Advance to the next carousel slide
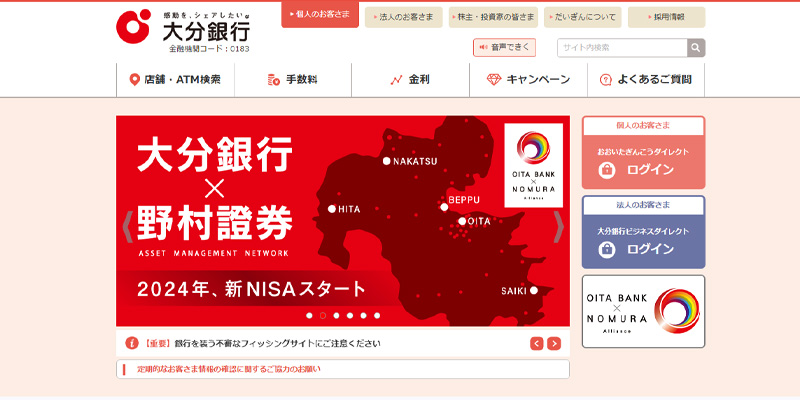Image resolution: width=800 pixels, height=400 pixels. 559,227
